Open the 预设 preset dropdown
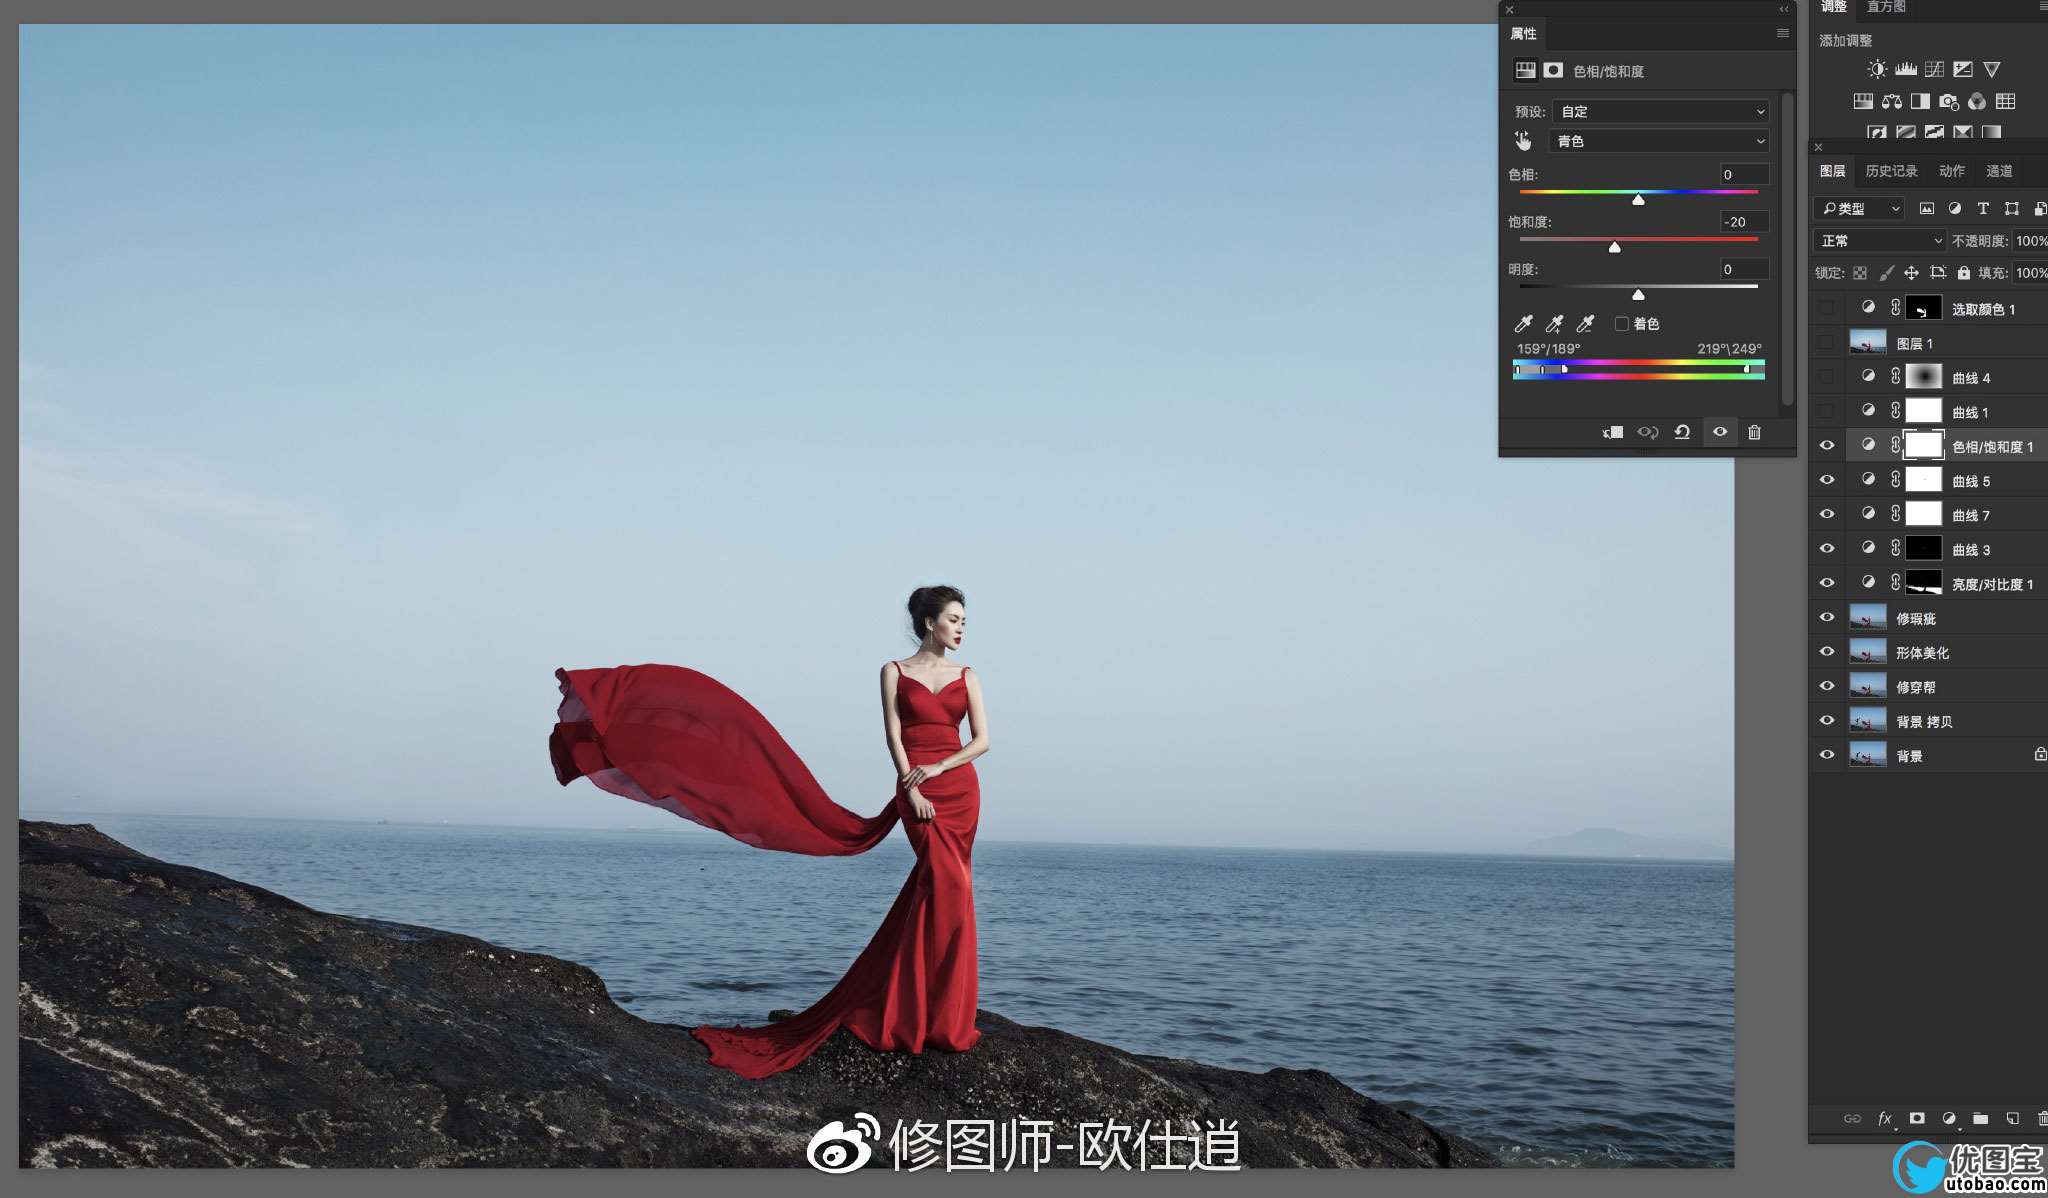2048x1198 pixels. [x=1660, y=111]
